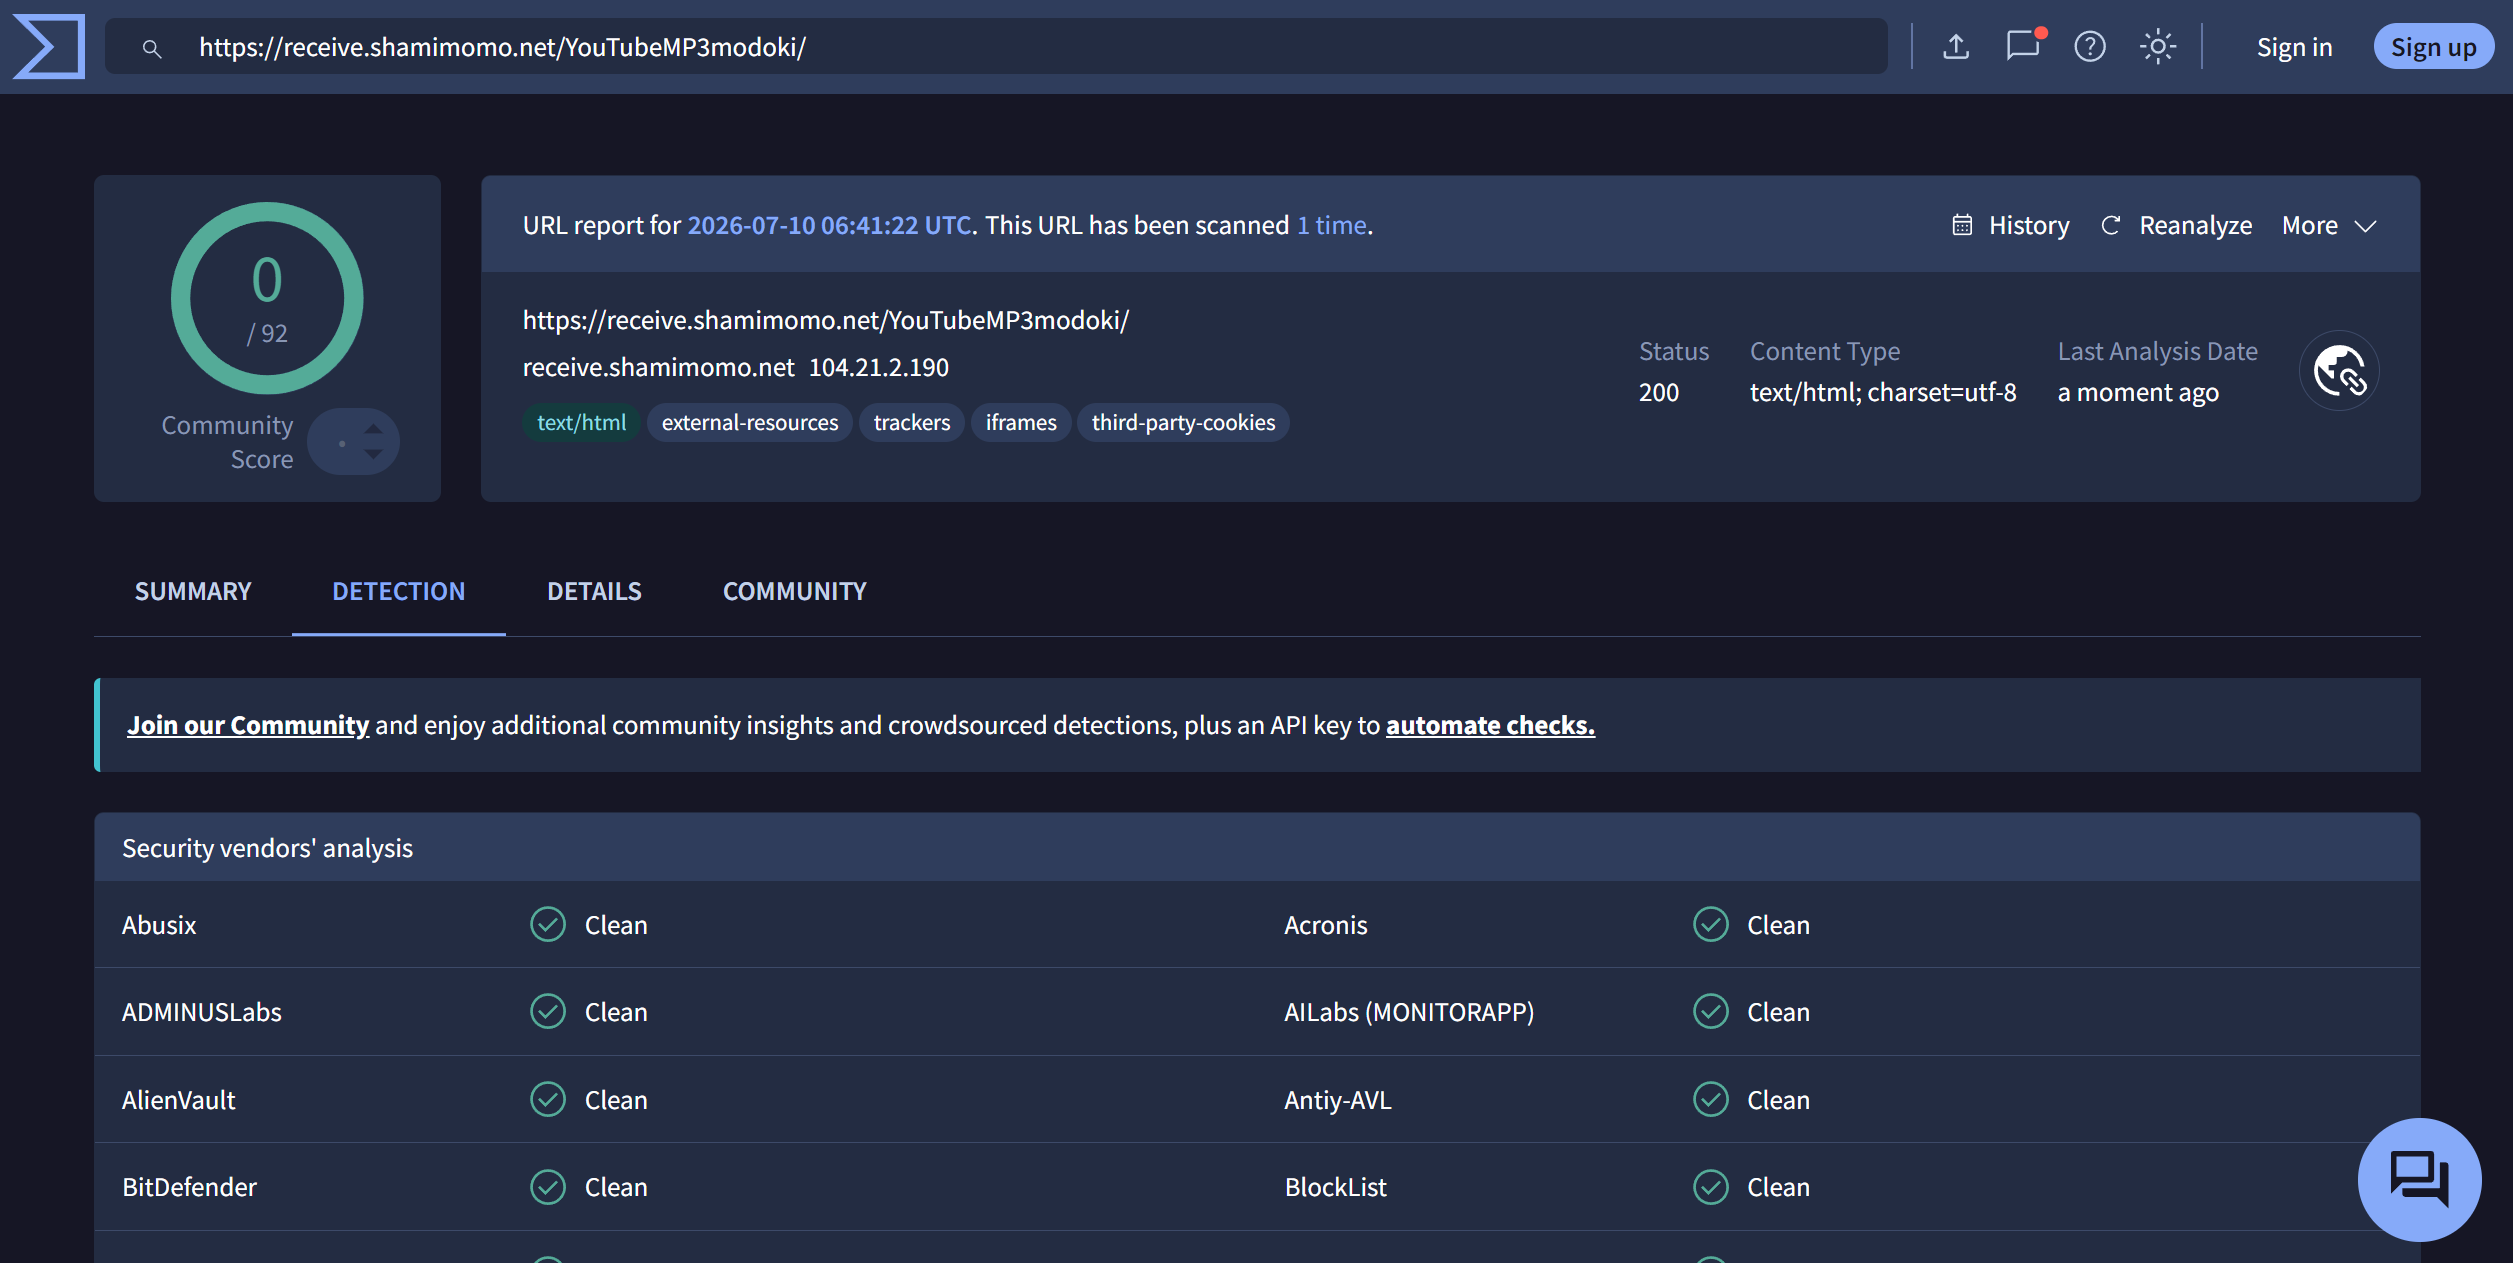Click the third-party-cookies tag chip
Screen dimensions: 2513x1263
click(x=1183, y=422)
